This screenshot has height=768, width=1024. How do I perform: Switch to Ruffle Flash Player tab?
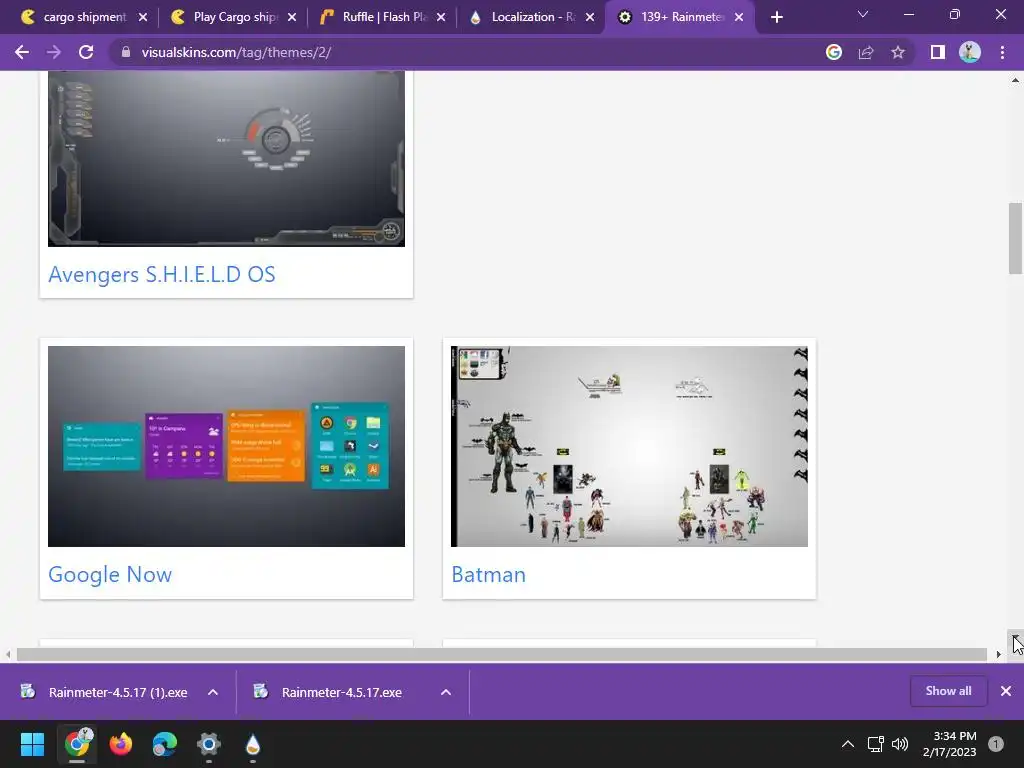click(x=383, y=17)
